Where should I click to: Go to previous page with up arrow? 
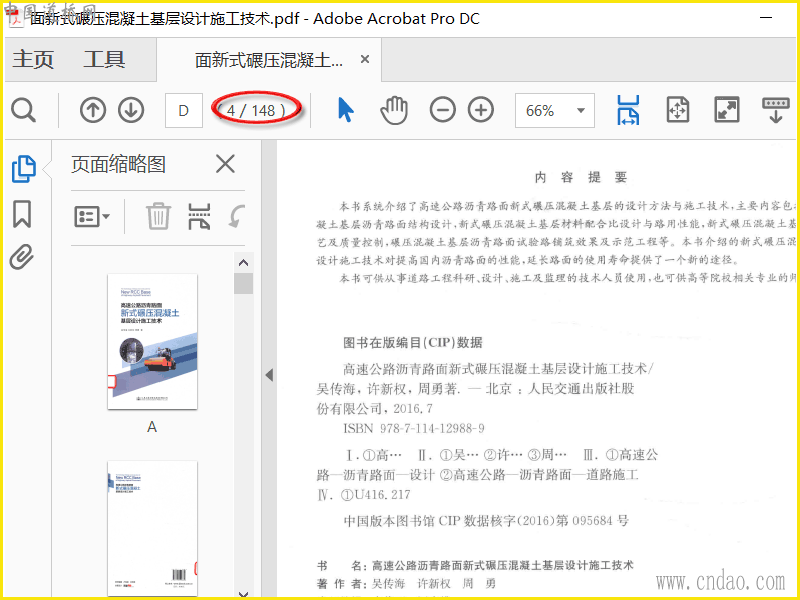(93, 110)
